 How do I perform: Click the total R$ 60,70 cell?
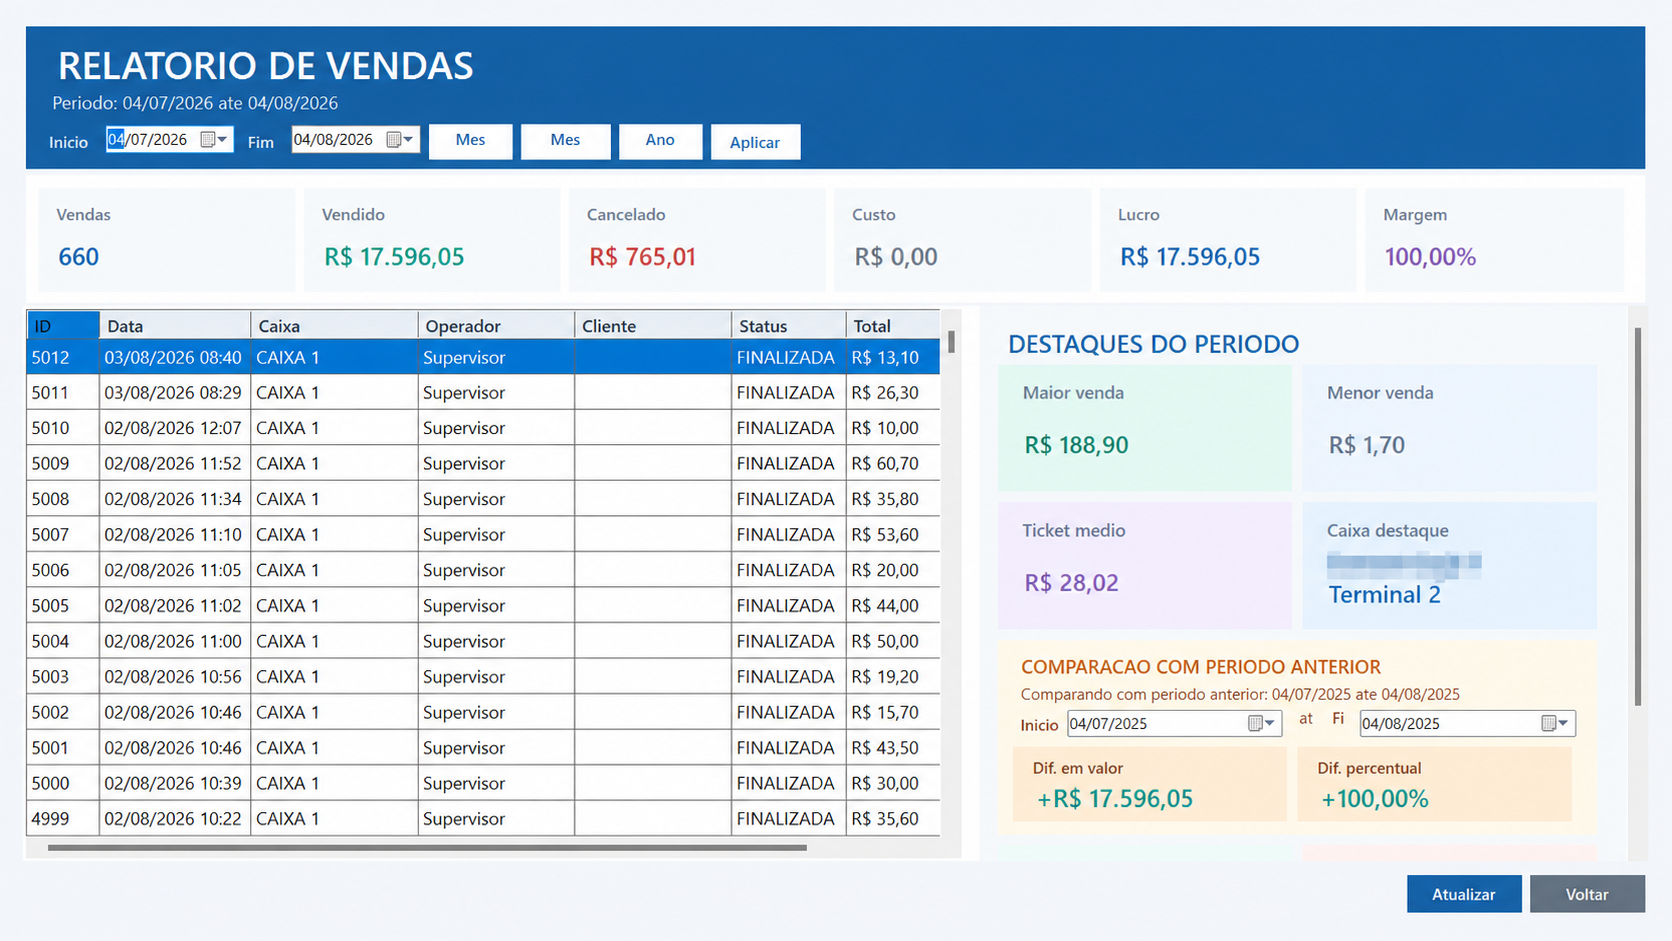point(893,463)
